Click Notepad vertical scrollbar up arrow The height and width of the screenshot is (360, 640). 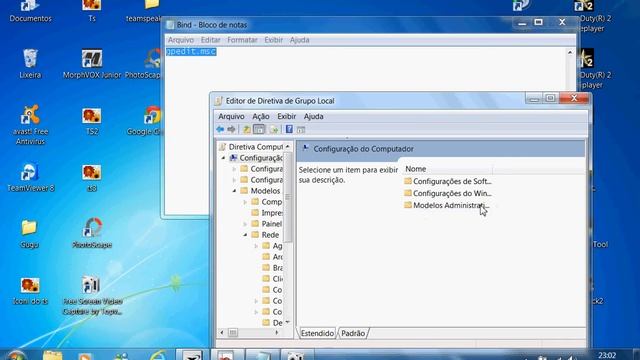click(570, 52)
